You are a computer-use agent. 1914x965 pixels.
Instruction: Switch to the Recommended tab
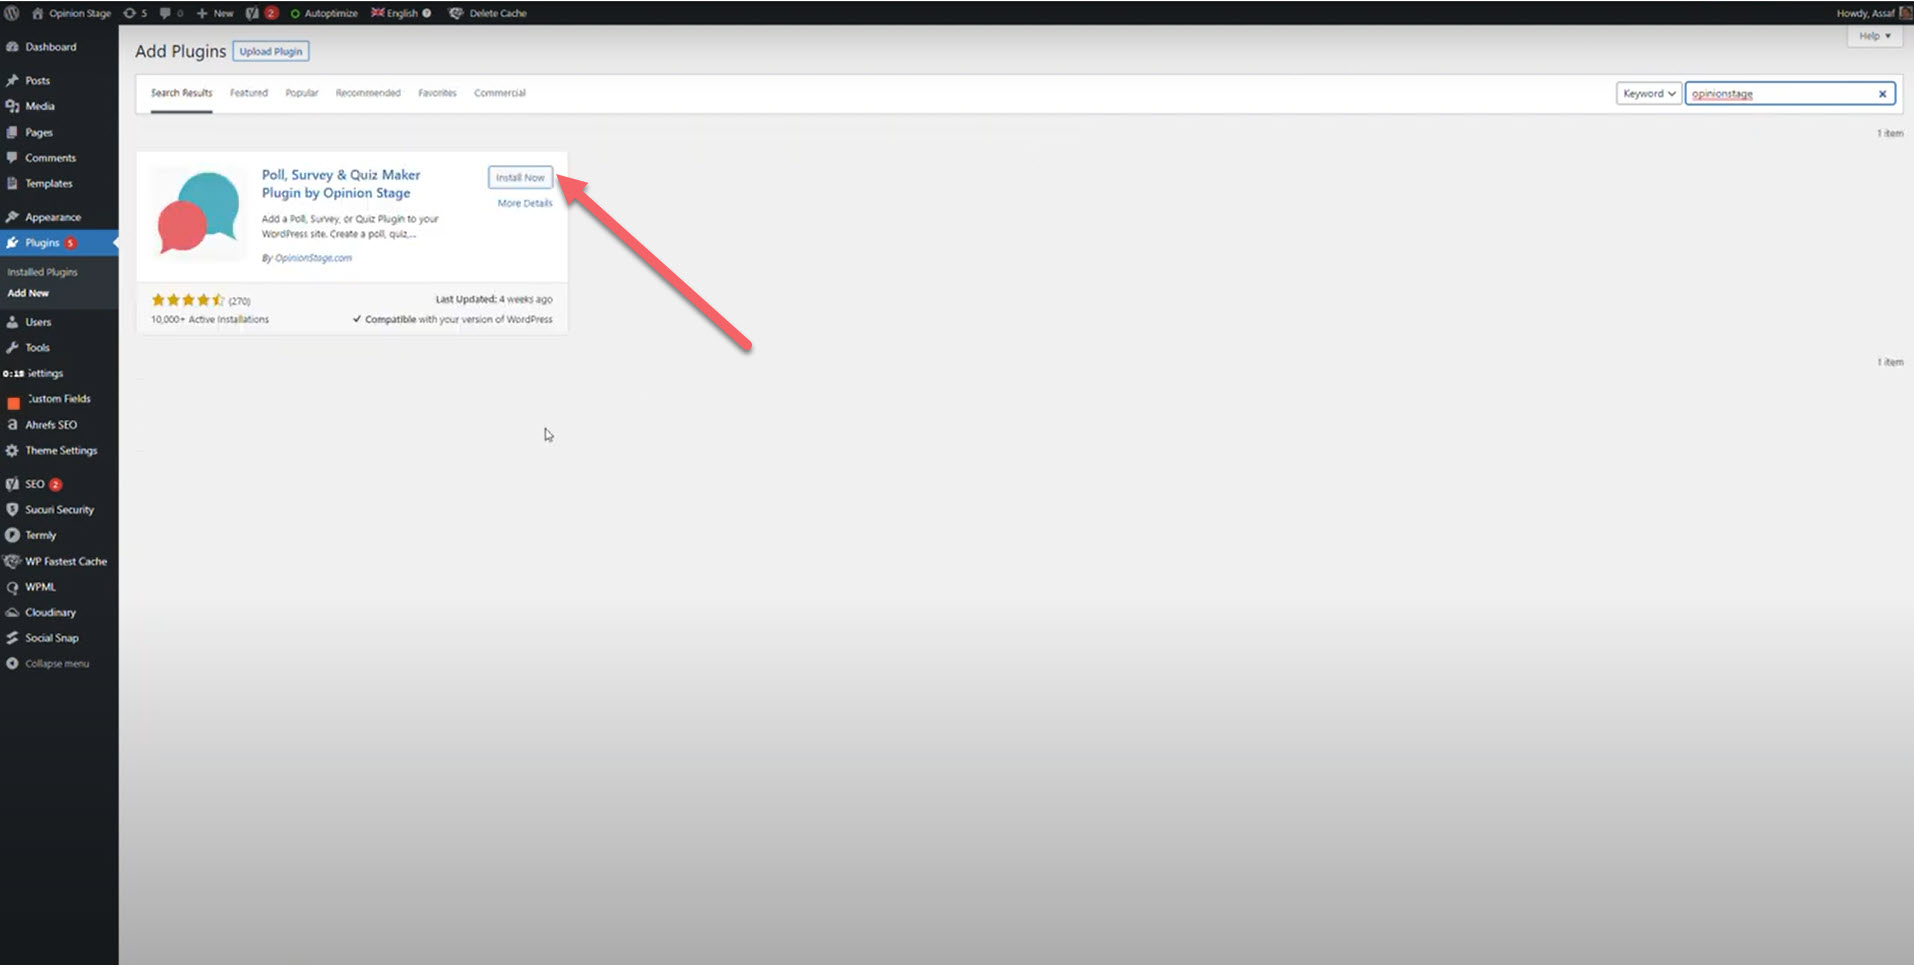point(368,93)
